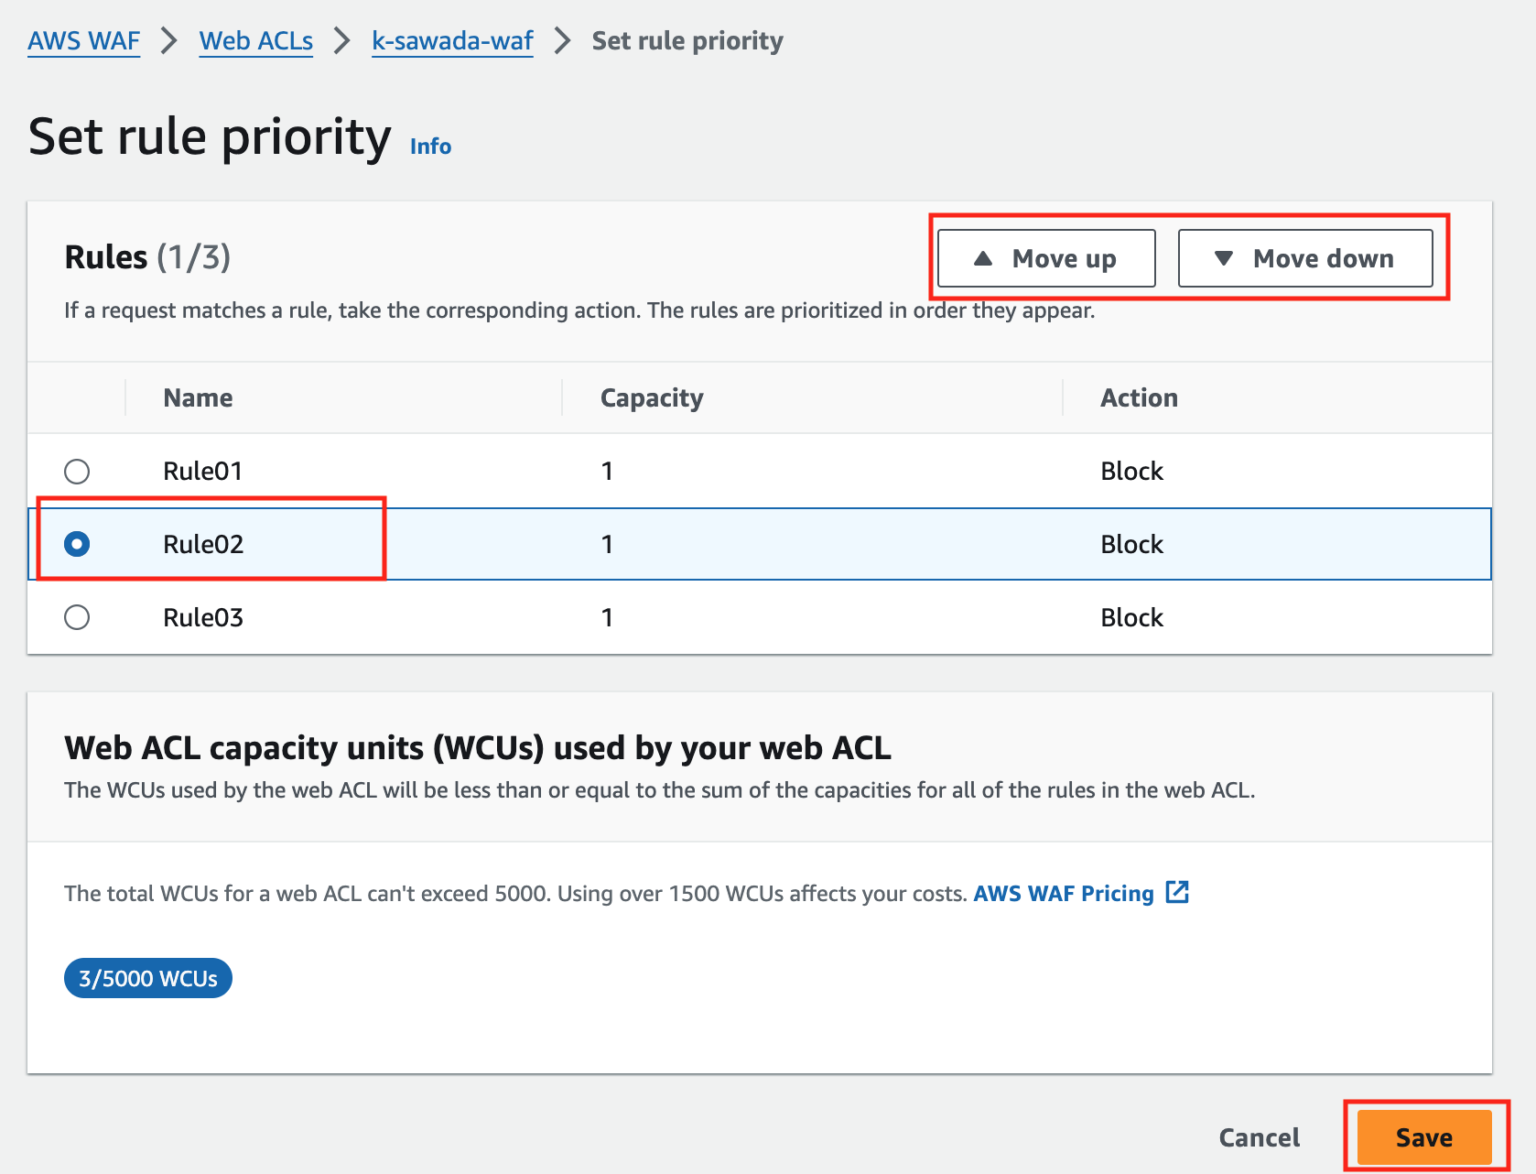Open the k-sawada-waf web ACL breadcrumb
The image size is (1536, 1174).
pos(452,41)
